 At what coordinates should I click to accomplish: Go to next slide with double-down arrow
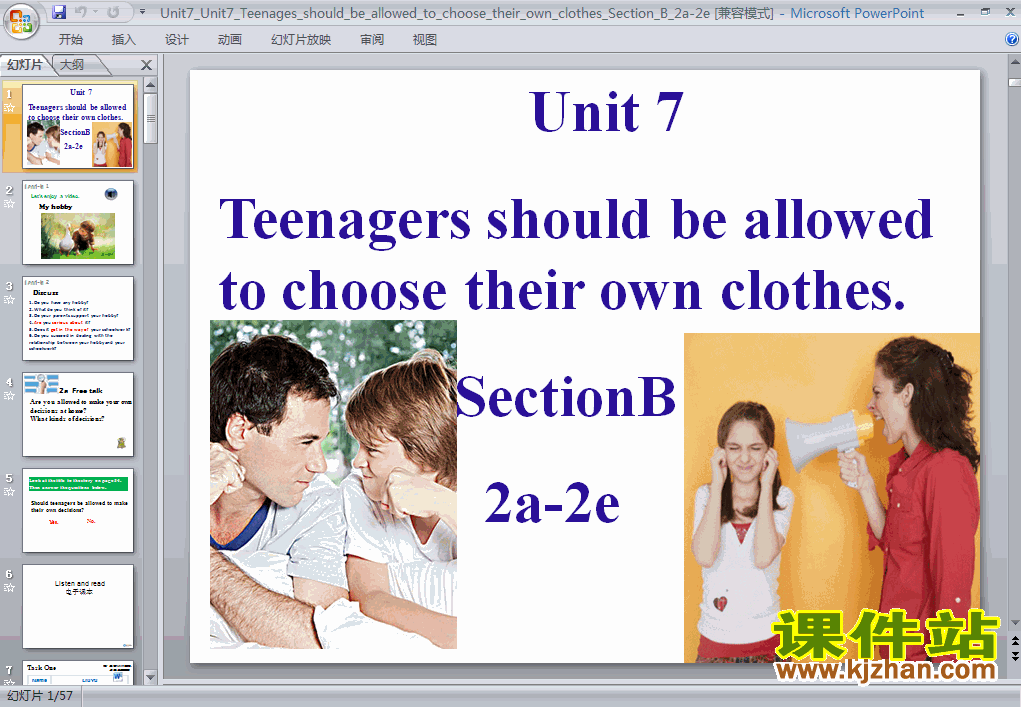(x=1014, y=655)
